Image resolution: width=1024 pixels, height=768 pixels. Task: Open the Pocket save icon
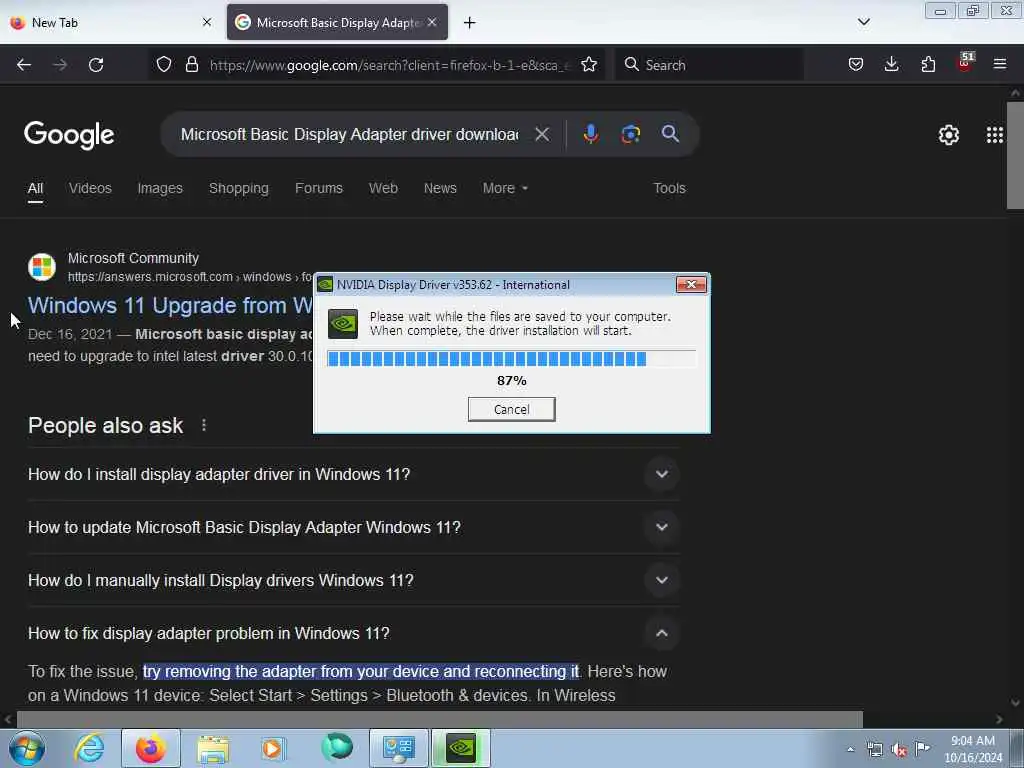click(856, 64)
